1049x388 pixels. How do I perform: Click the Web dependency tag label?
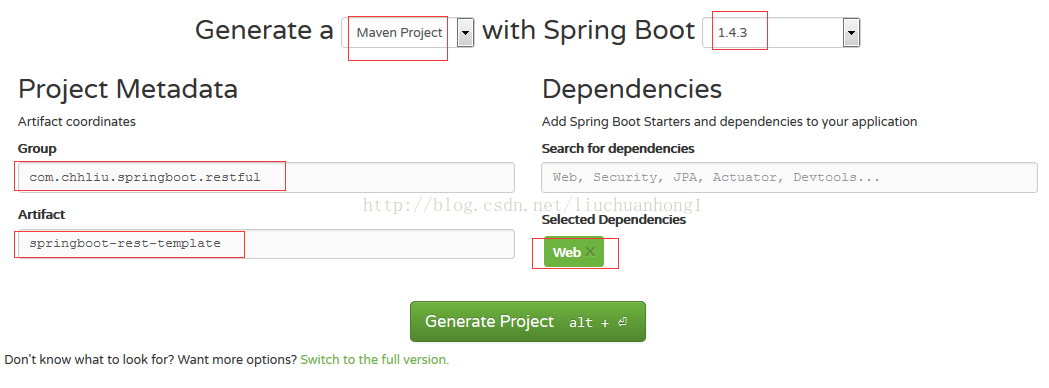coord(567,252)
